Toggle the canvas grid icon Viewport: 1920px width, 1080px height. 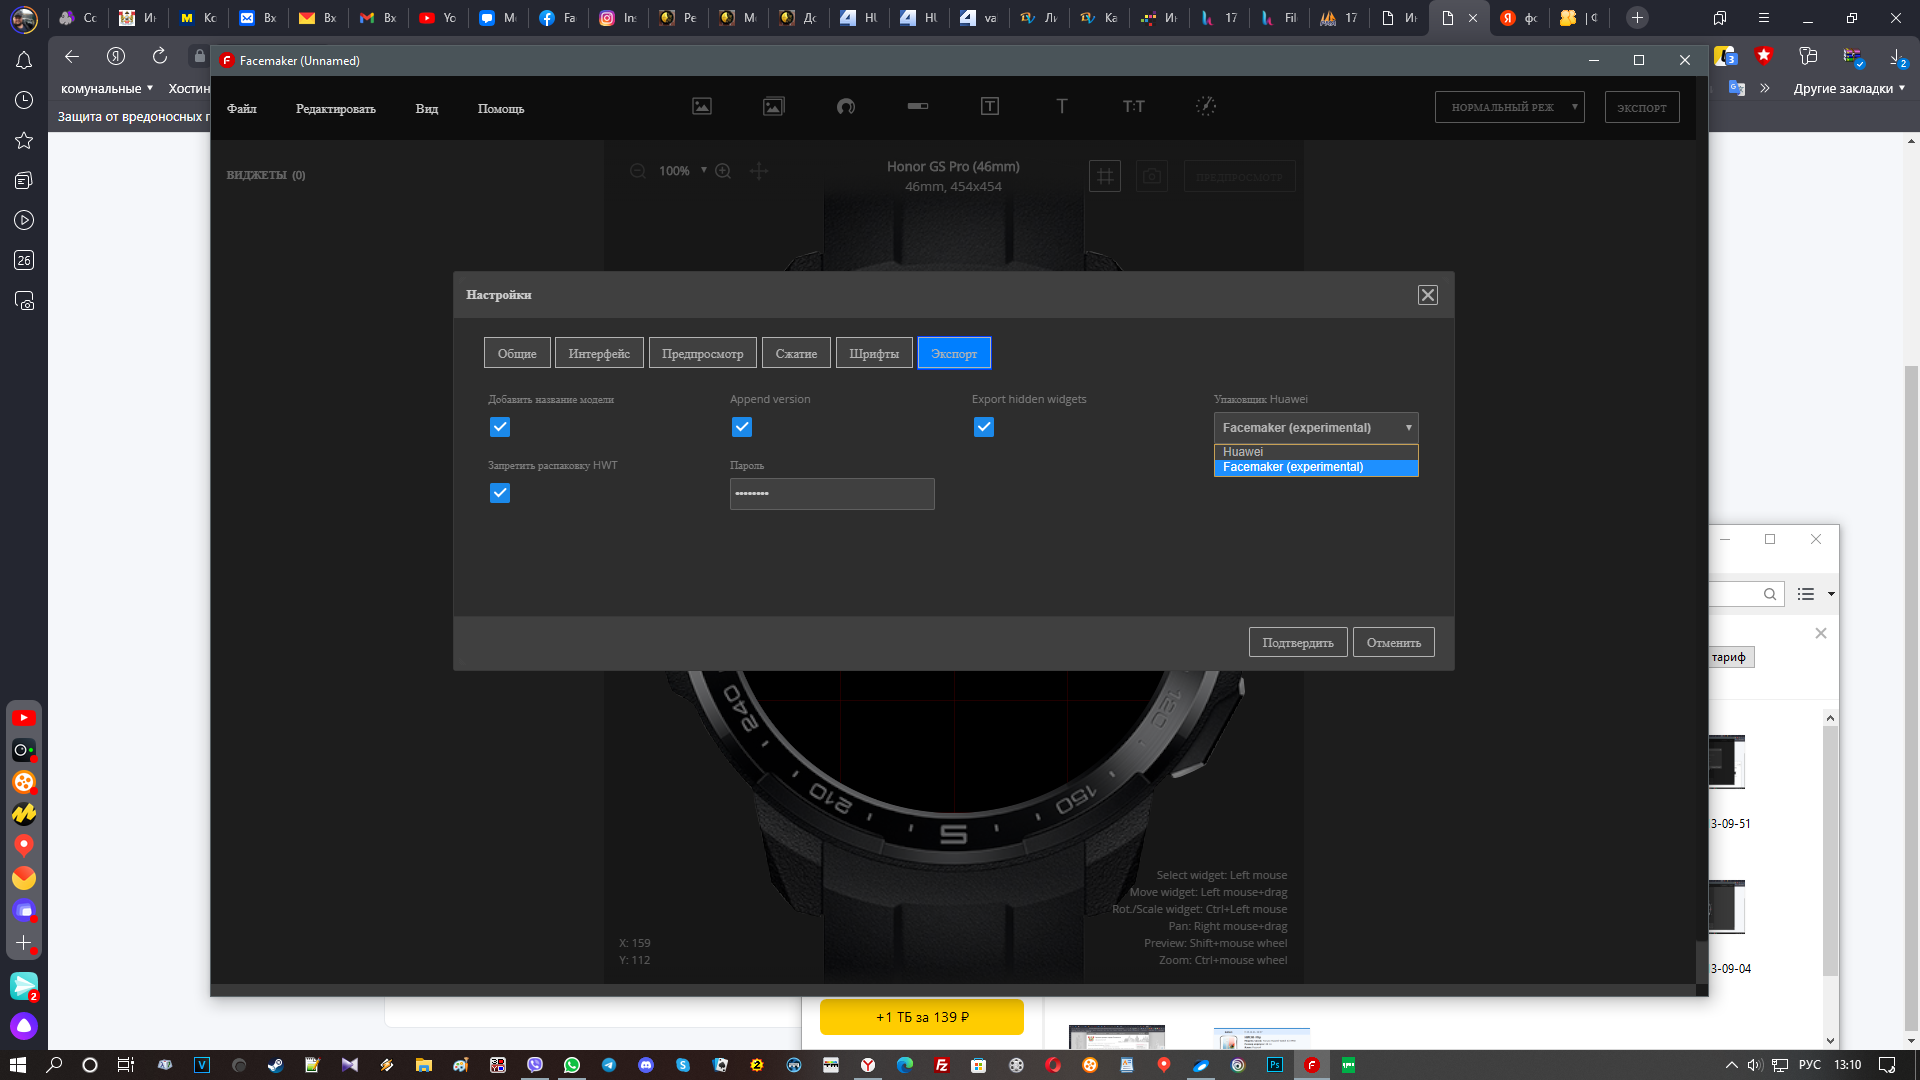1105,176
